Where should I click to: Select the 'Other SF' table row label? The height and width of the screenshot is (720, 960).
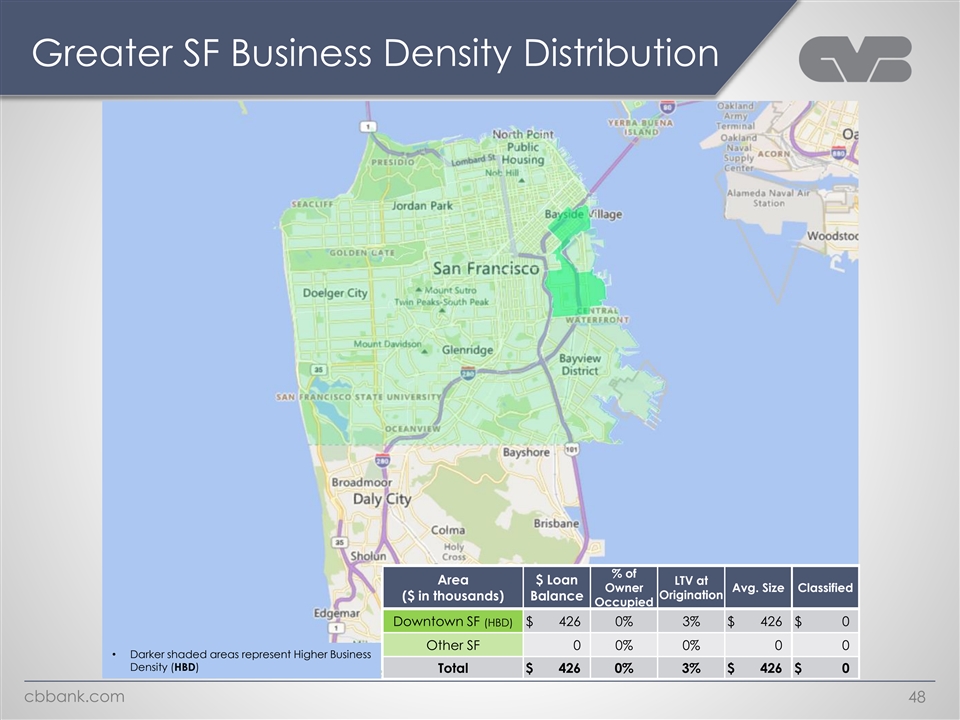tap(453, 645)
